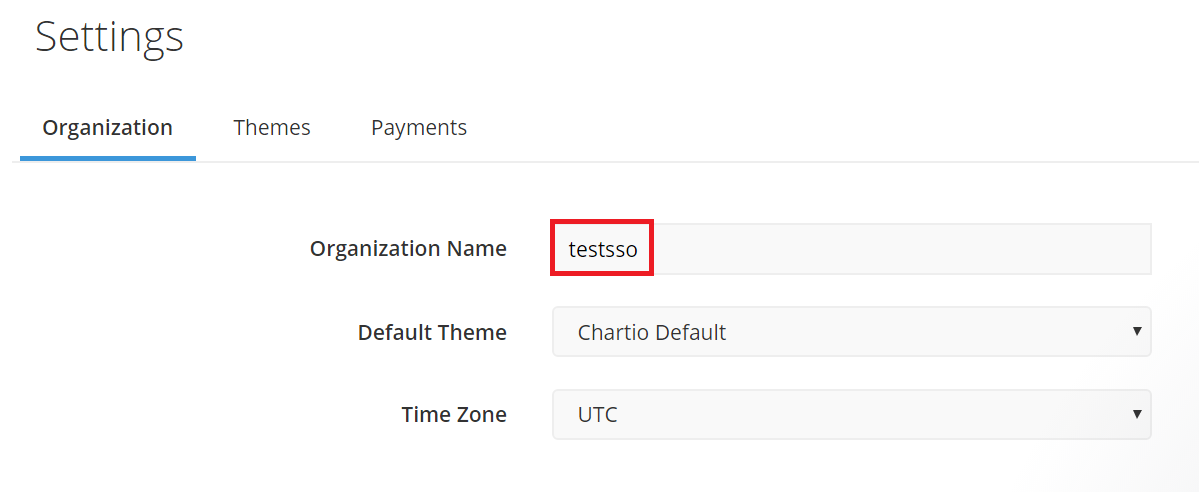Click the Organization Name label
Viewport: 1199px width, 492px height.
[408, 249]
